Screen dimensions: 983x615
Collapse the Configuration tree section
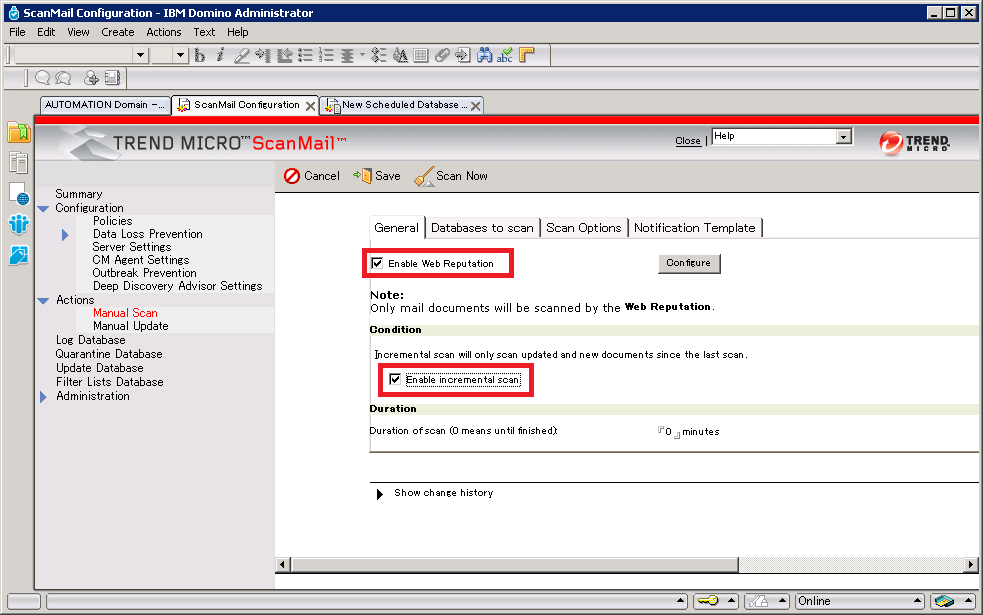(43, 209)
